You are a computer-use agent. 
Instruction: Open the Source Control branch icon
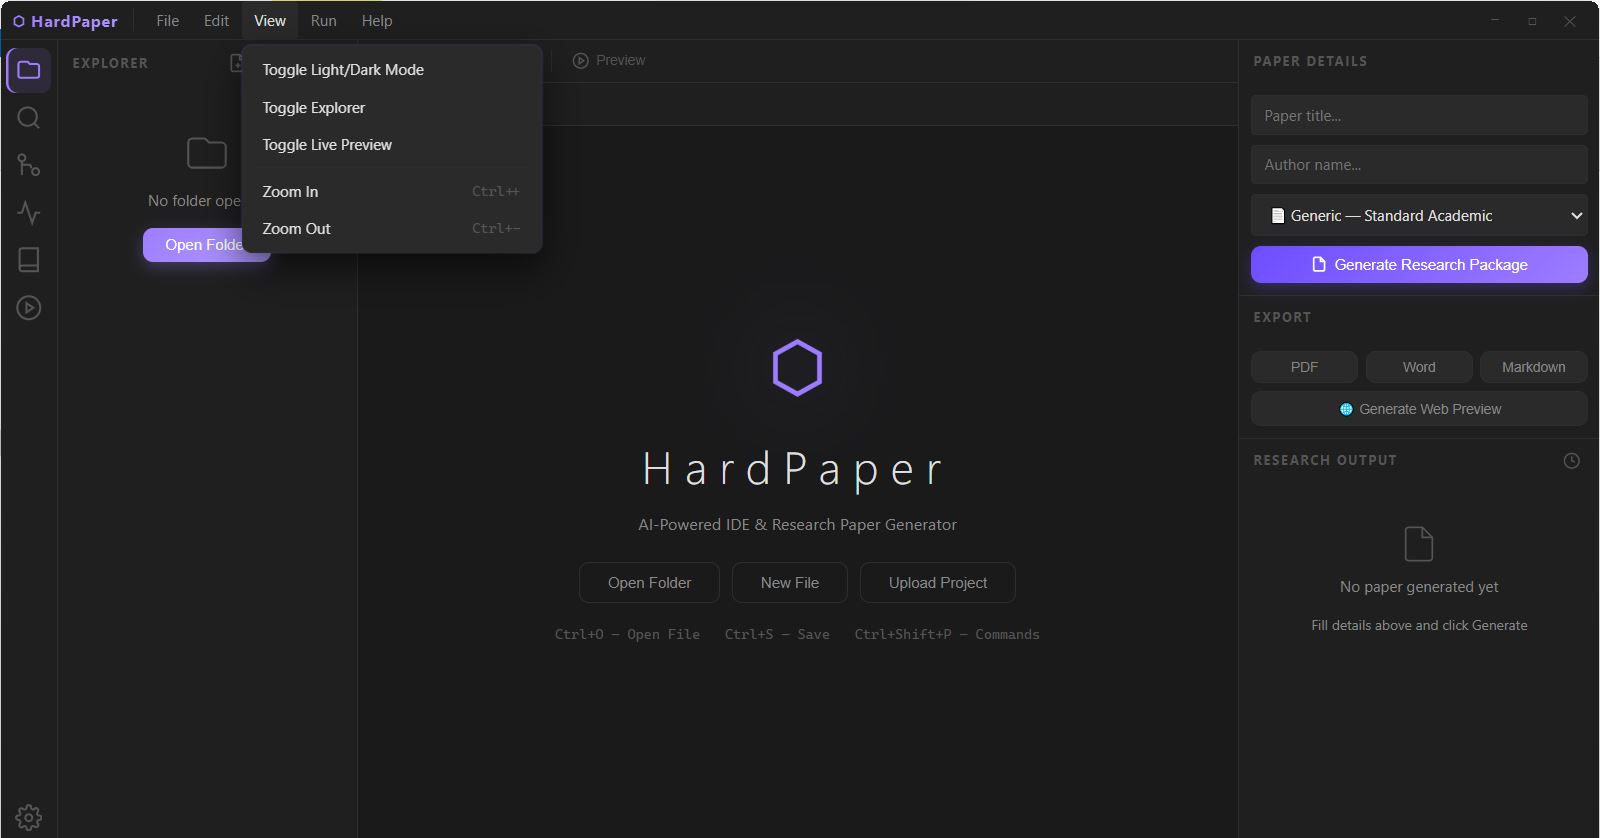[29, 165]
